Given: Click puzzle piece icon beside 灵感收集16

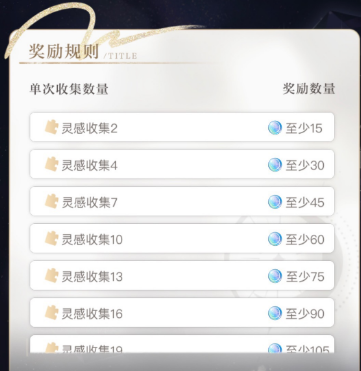Looking at the screenshot, I should pyautogui.click(x=52, y=312).
